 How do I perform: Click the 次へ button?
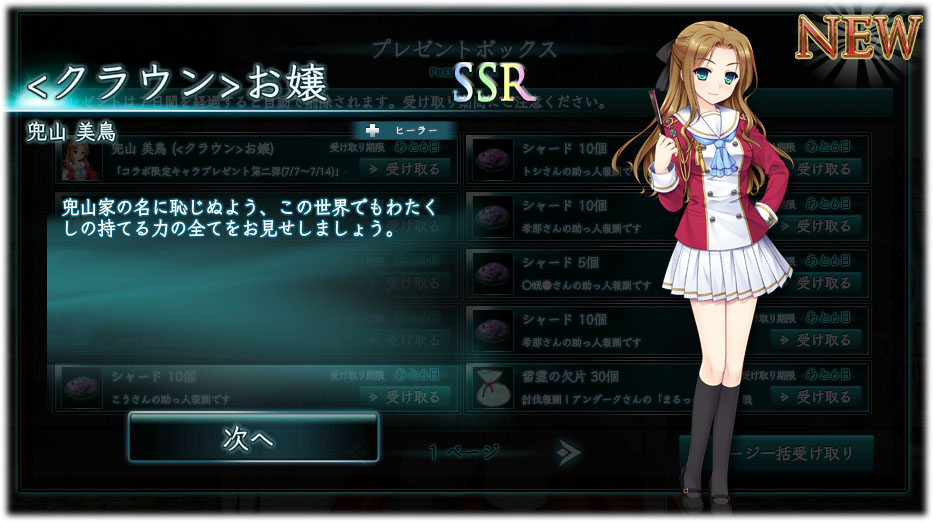[x=253, y=437]
